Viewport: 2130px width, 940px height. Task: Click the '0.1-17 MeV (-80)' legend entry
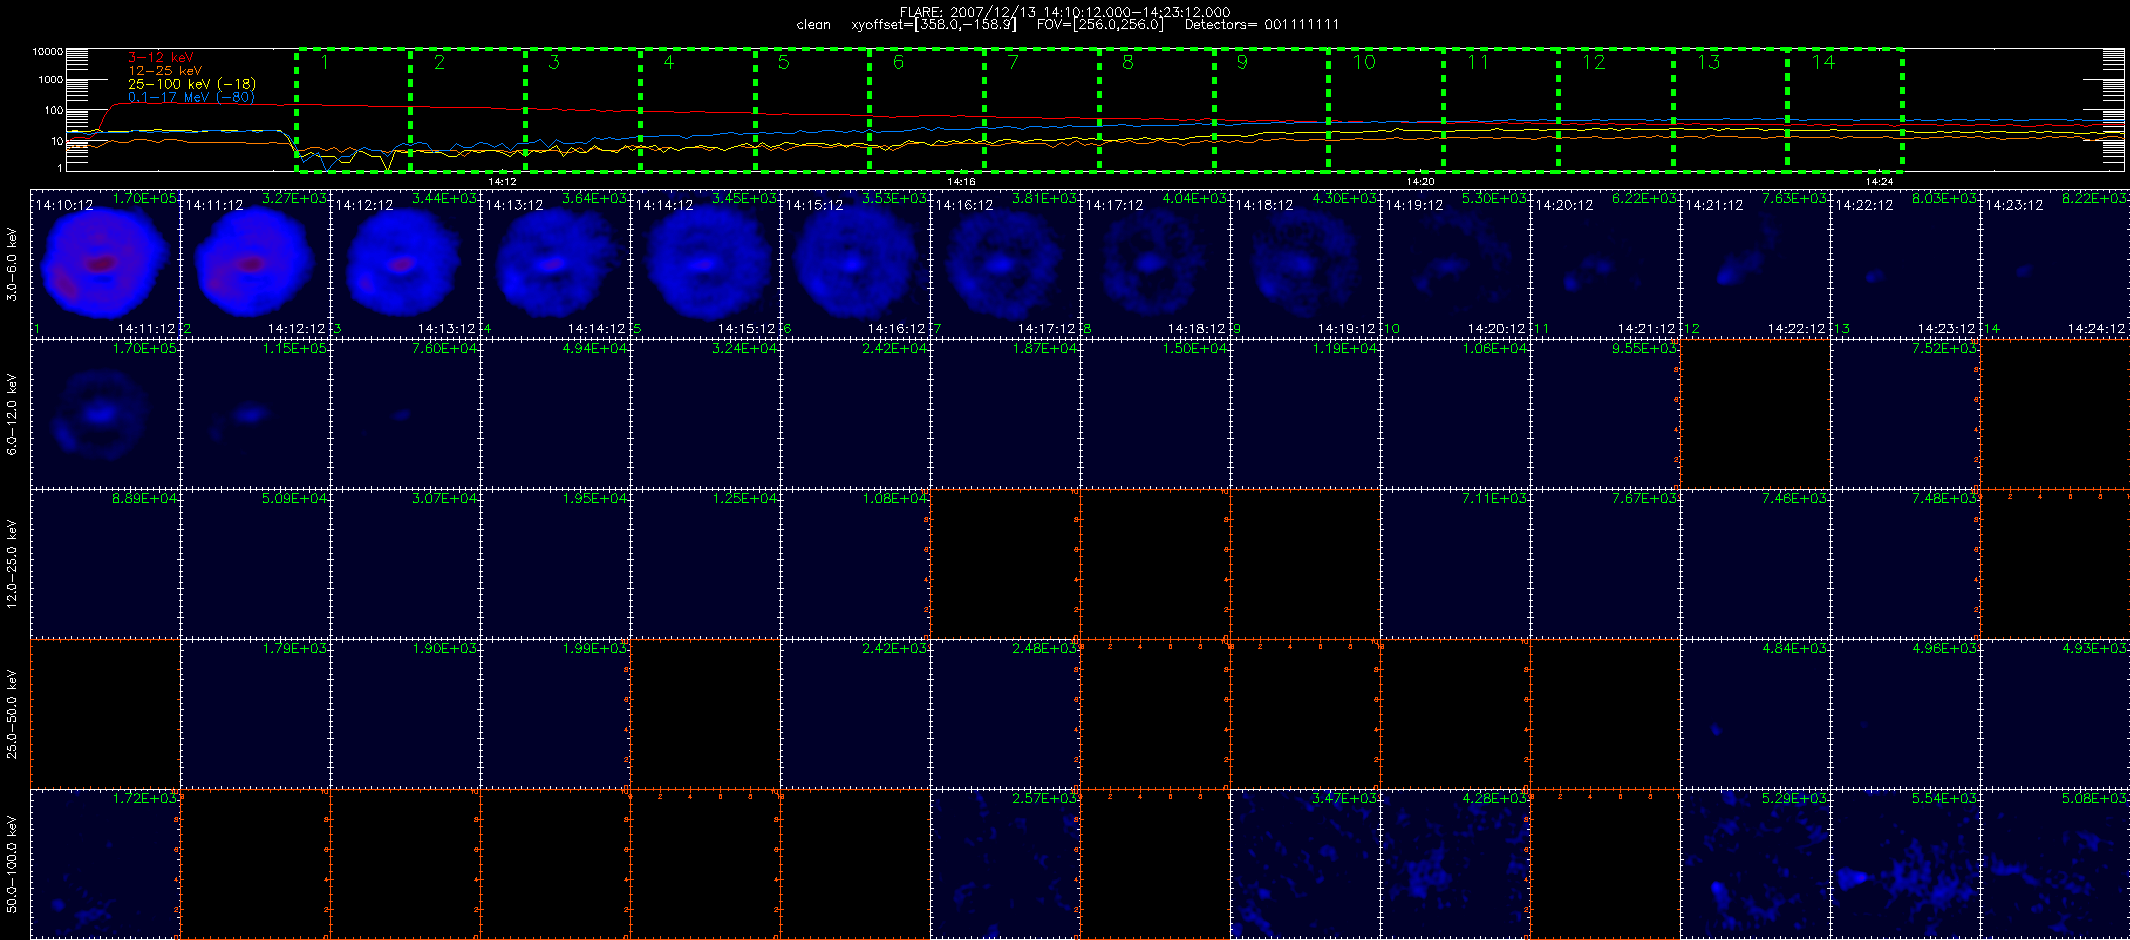tap(191, 97)
